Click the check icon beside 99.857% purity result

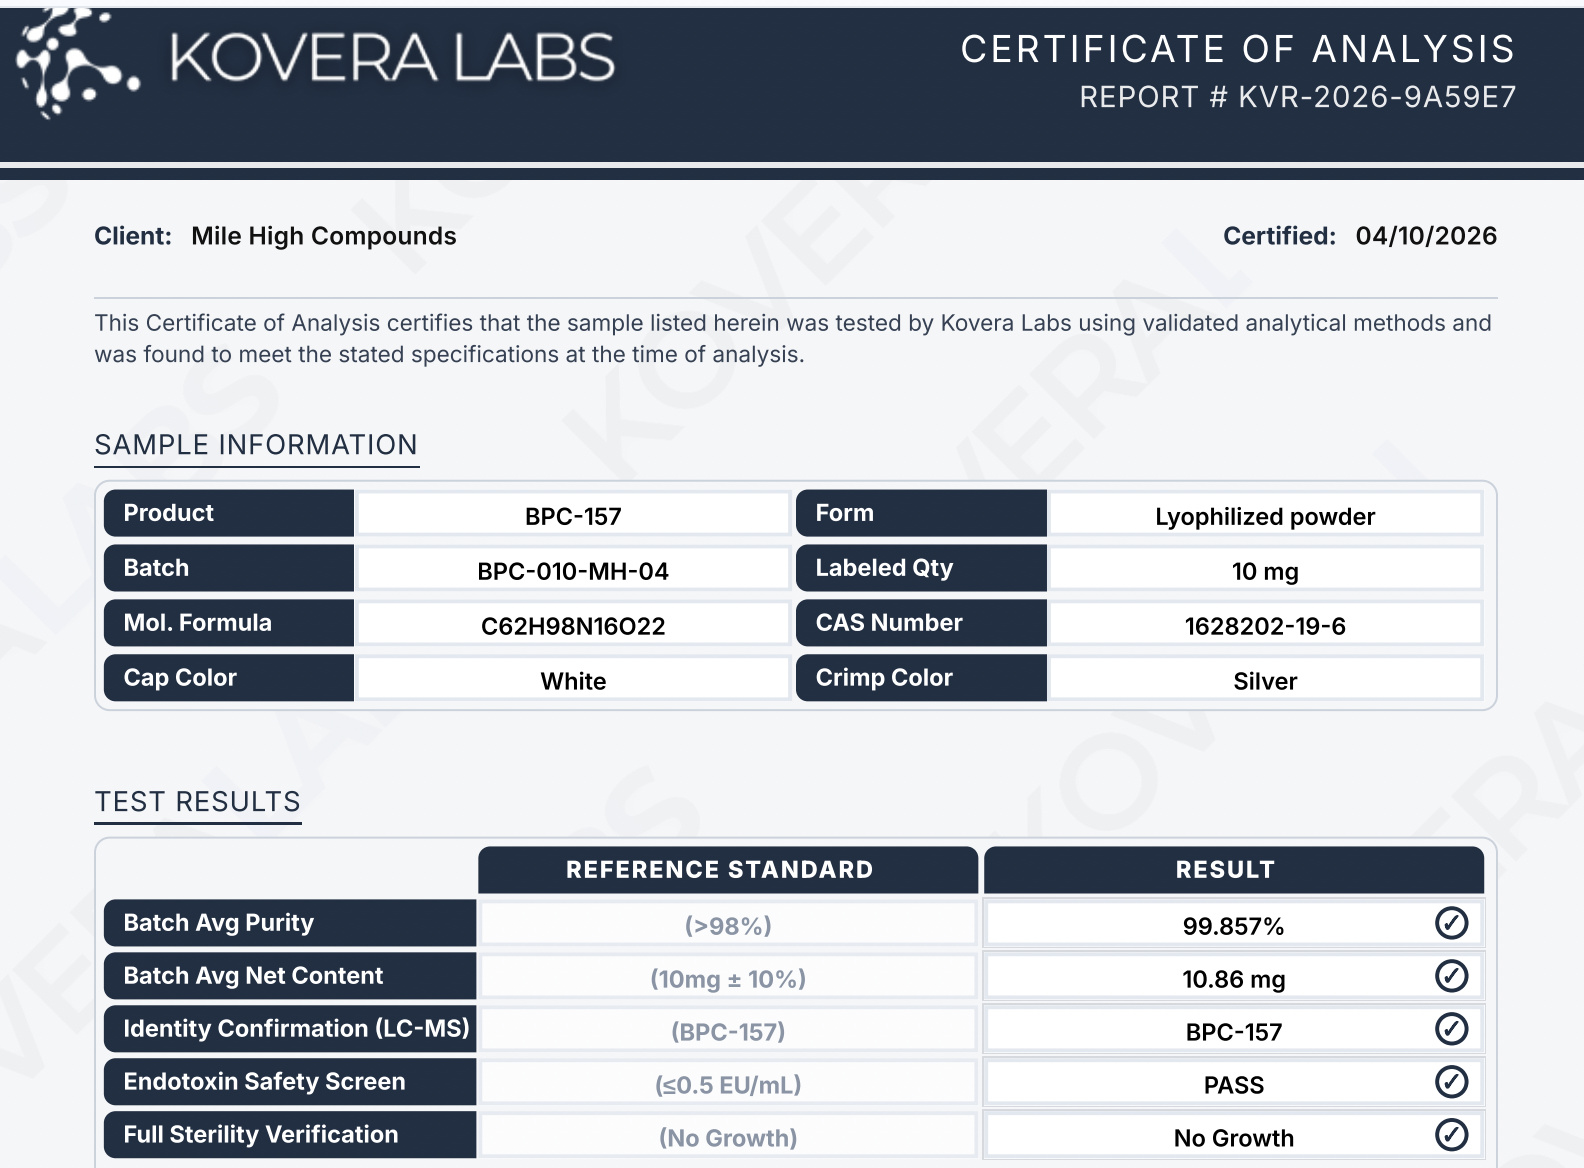click(x=1451, y=923)
